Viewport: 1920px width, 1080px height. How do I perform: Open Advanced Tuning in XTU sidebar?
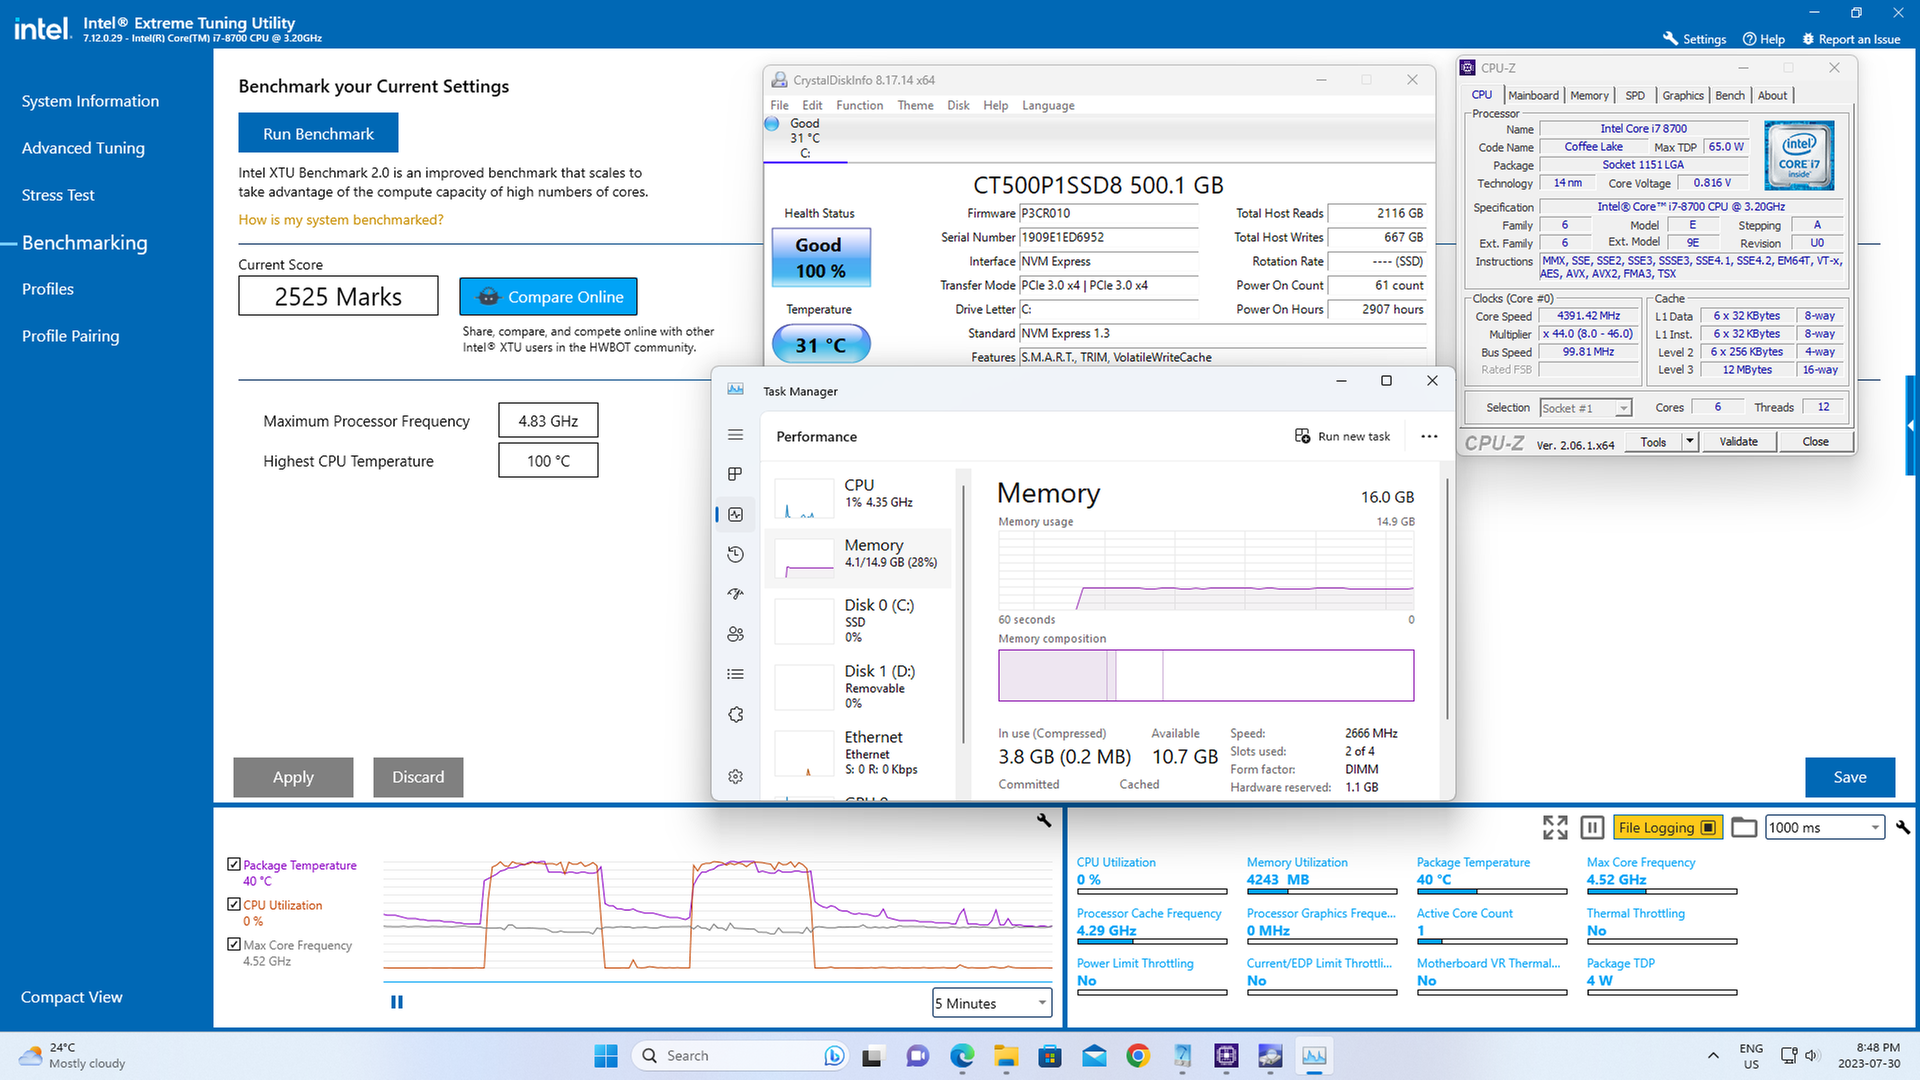pos(83,148)
